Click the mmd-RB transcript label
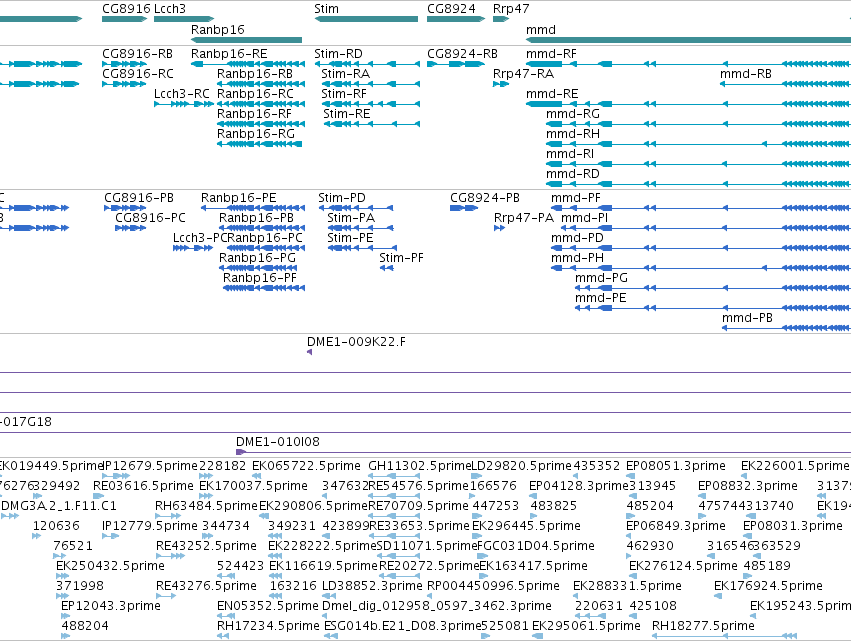The width and height of the screenshot is (851, 641). click(746, 74)
